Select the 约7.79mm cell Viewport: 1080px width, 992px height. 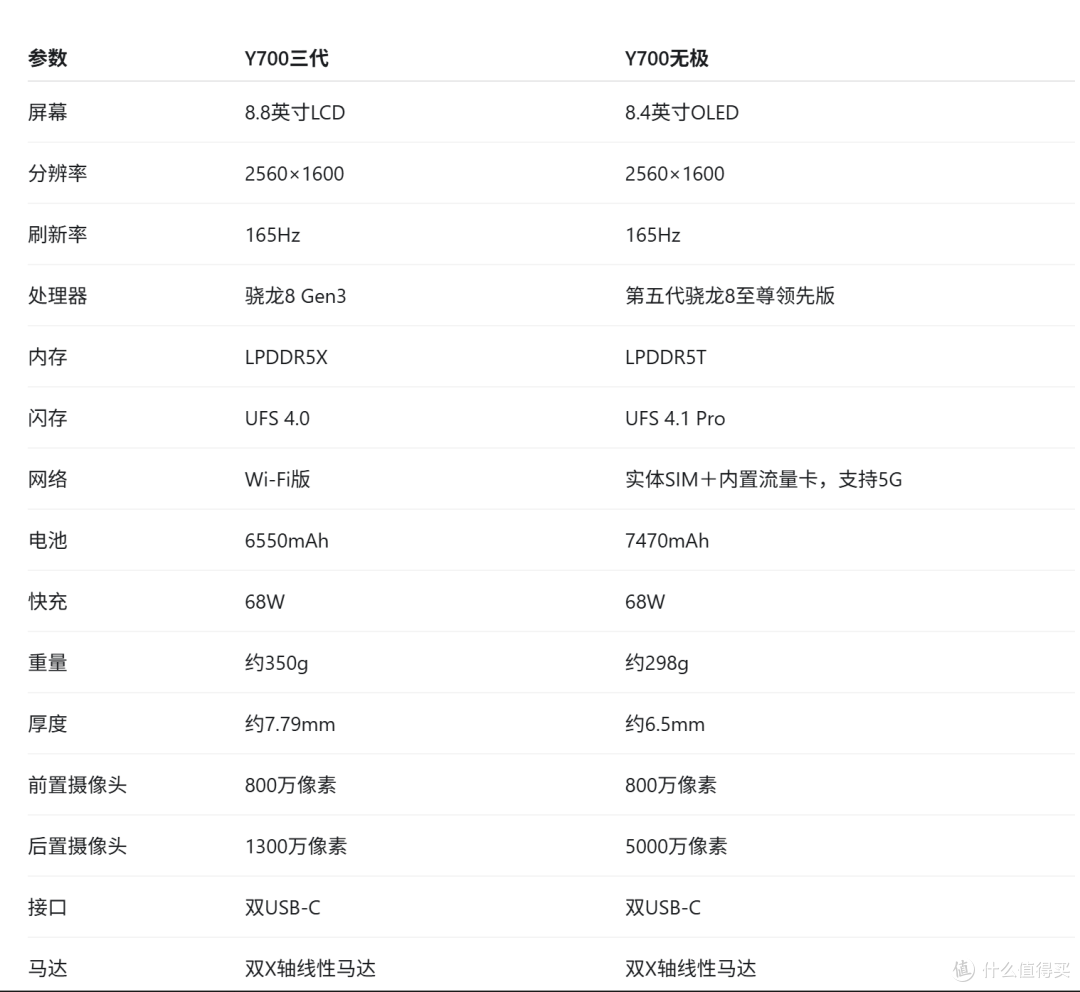click(x=290, y=724)
